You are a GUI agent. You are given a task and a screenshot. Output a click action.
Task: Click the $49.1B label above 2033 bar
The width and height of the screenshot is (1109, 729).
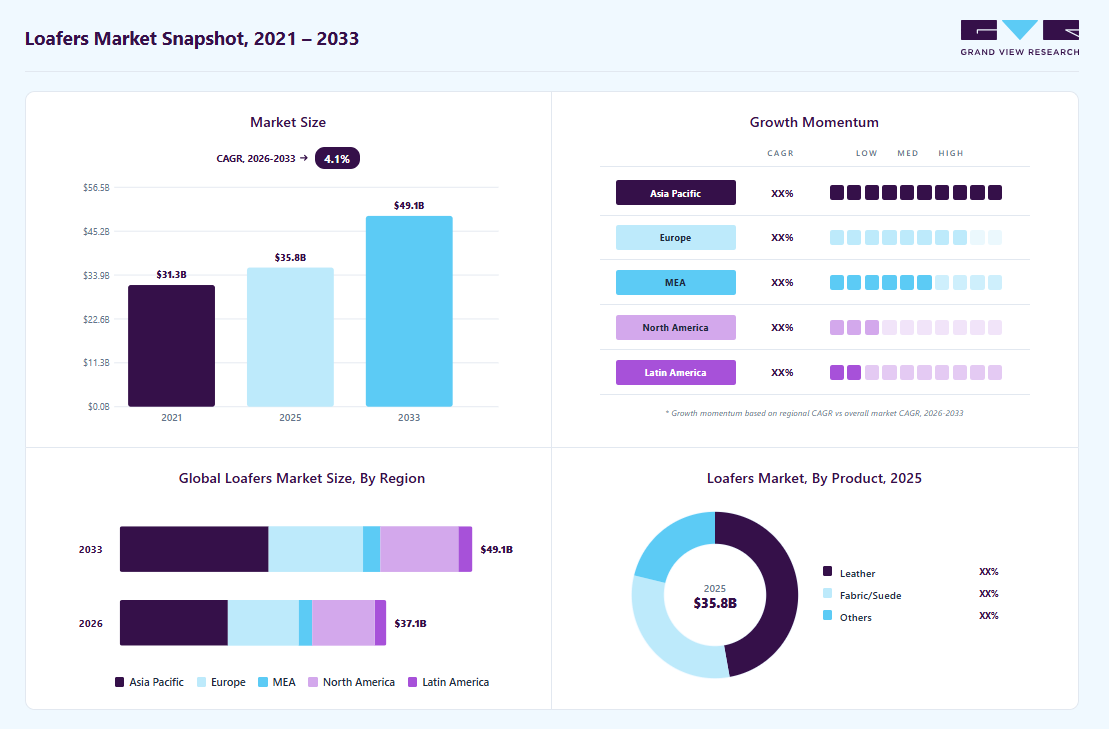pos(409,206)
